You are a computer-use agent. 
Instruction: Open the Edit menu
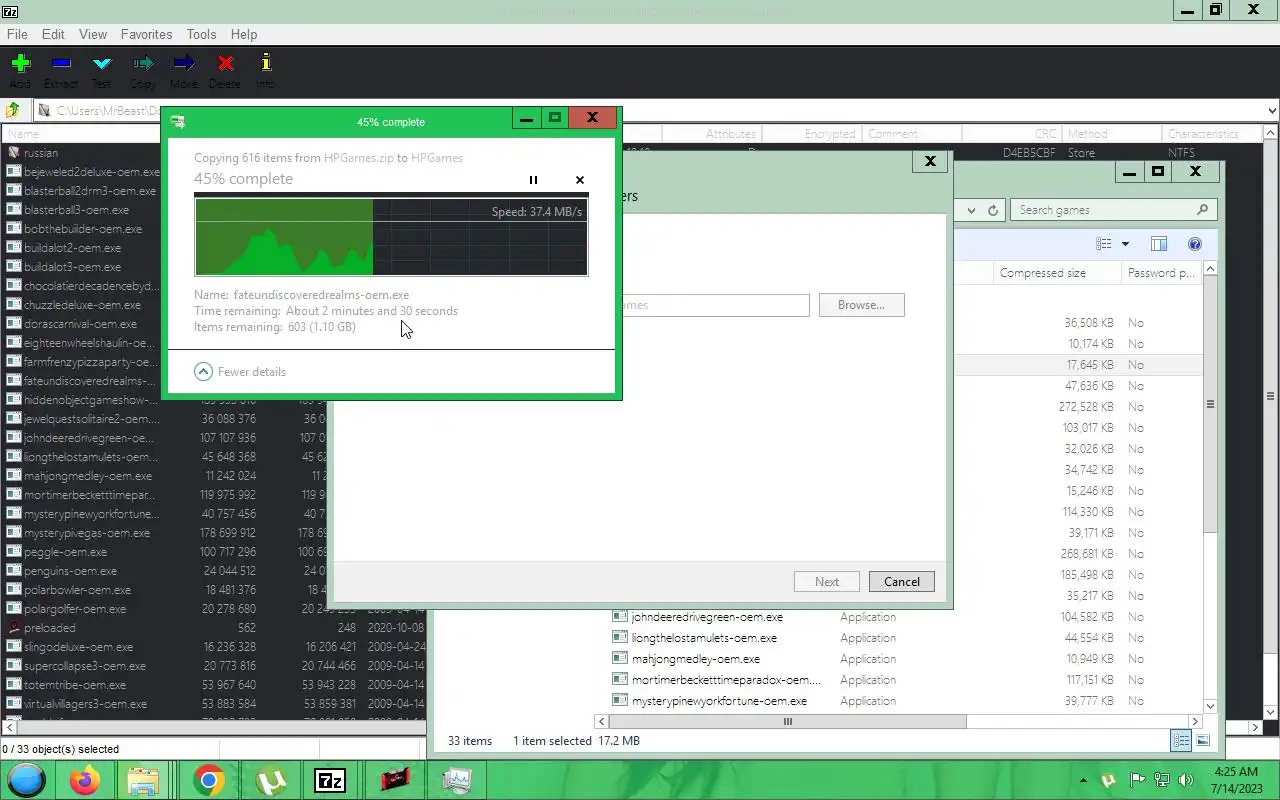53,34
